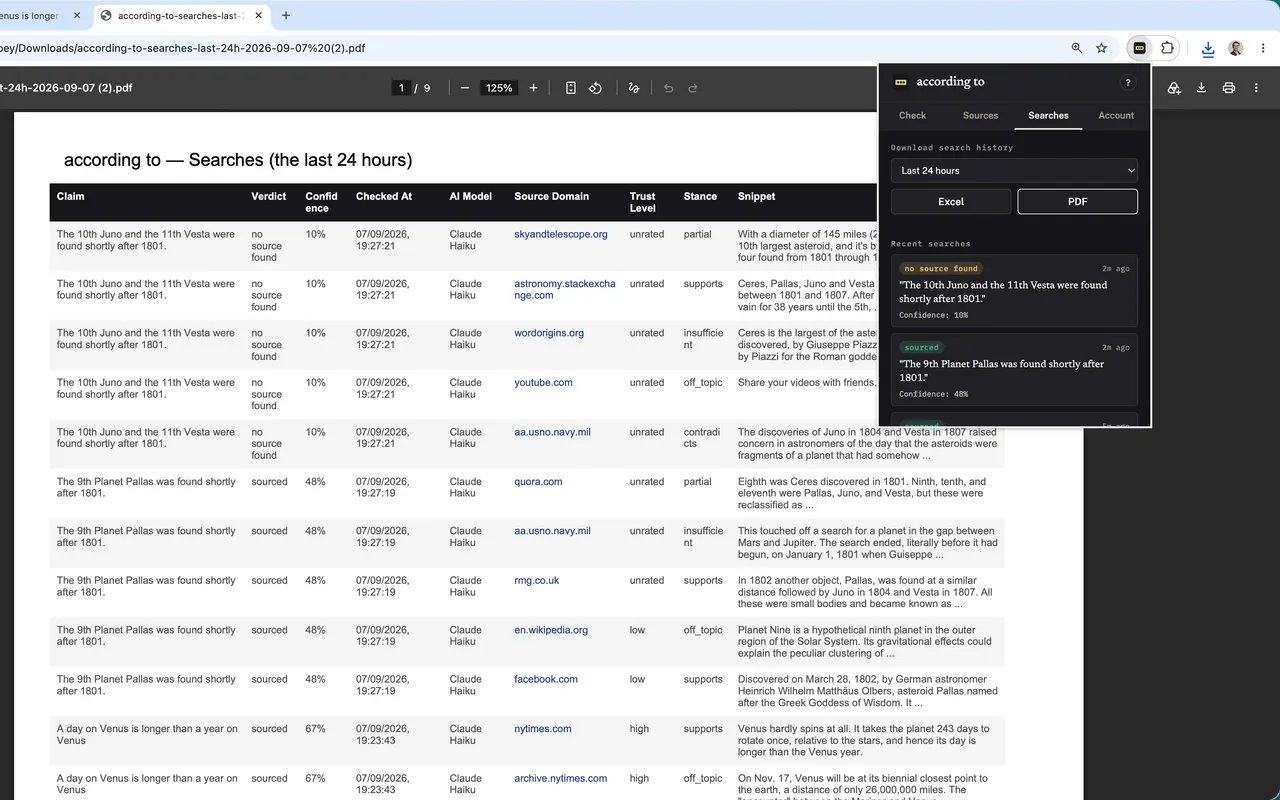Switch to the Check tab
Image resolution: width=1280 pixels, height=800 pixels.
click(x=913, y=115)
